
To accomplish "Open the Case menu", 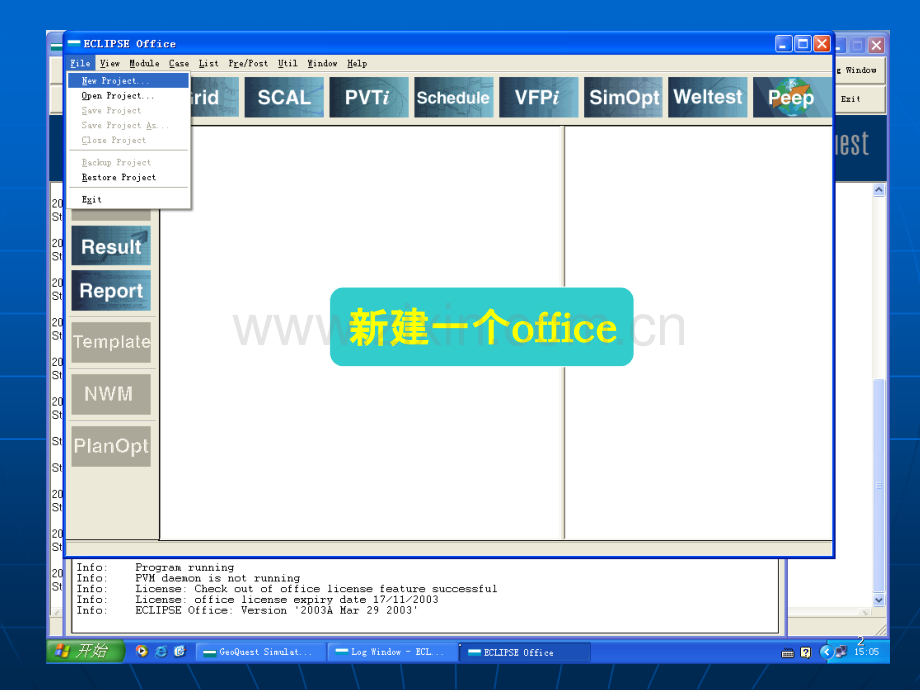I will [179, 63].
